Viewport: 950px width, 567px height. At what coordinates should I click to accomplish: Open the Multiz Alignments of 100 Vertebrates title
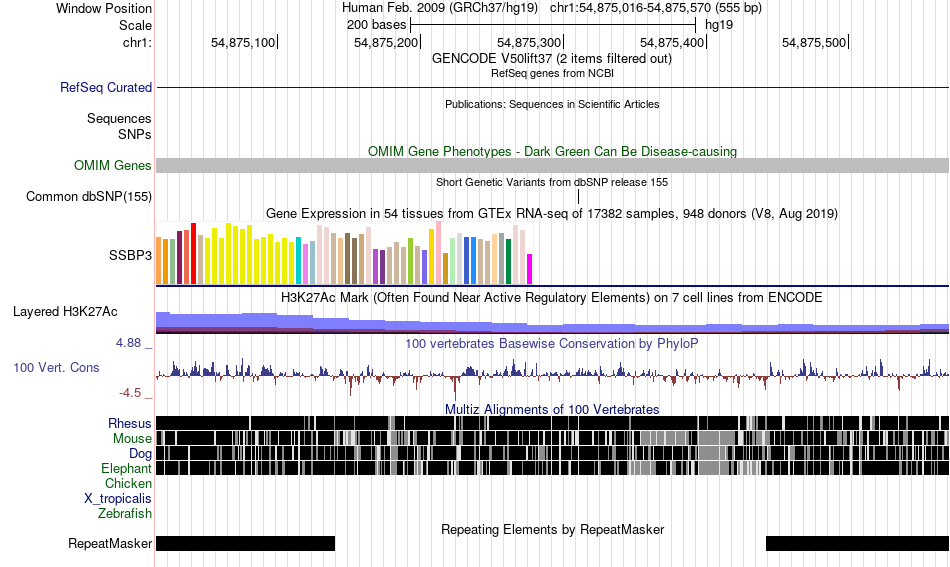(552, 410)
